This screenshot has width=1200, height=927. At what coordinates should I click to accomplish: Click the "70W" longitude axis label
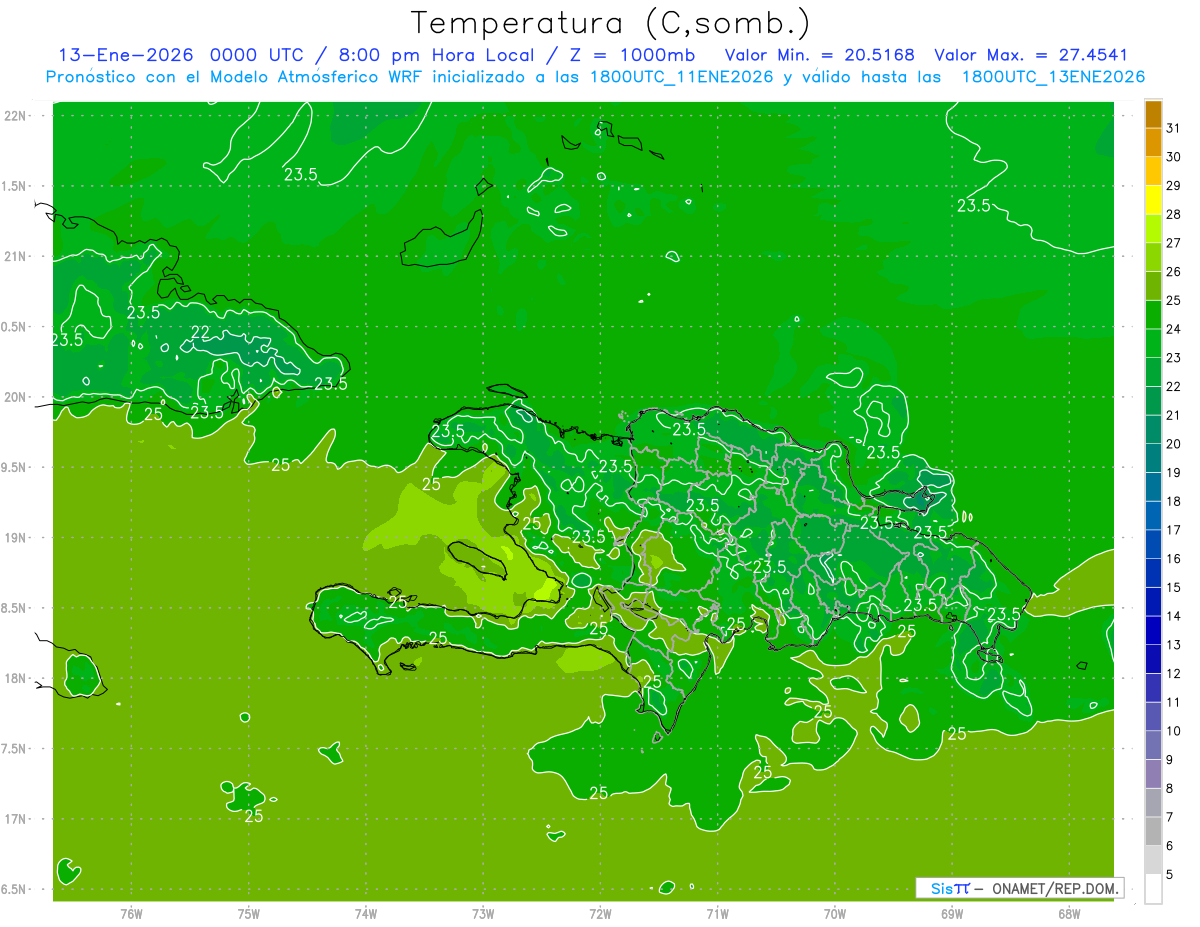click(x=835, y=913)
